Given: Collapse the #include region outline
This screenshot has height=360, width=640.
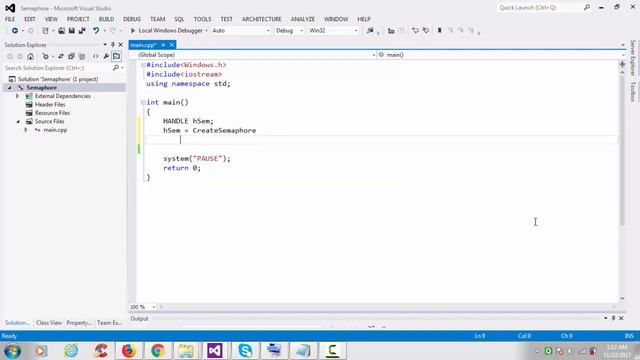Looking at the screenshot, I should [x=143, y=65].
